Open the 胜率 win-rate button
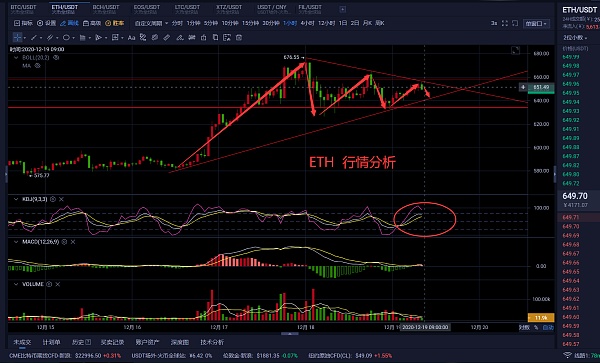This screenshot has height=363, width=600. [114, 23]
